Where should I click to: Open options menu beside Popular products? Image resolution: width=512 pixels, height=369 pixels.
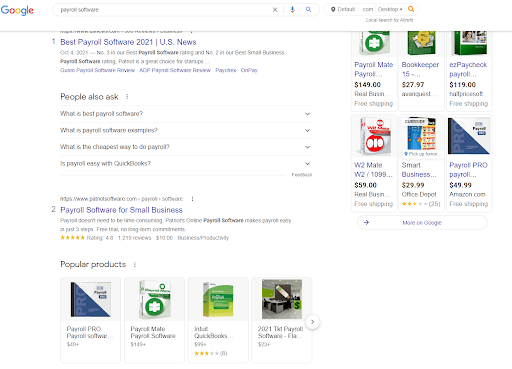pos(135,264)
